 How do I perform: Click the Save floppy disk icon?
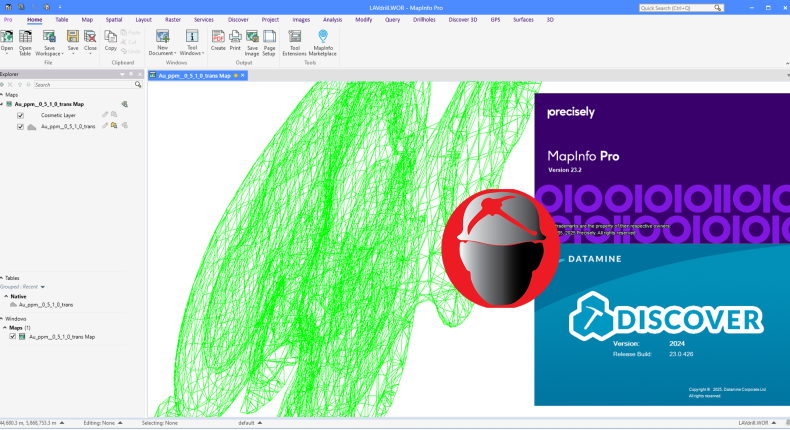point(73,37)
